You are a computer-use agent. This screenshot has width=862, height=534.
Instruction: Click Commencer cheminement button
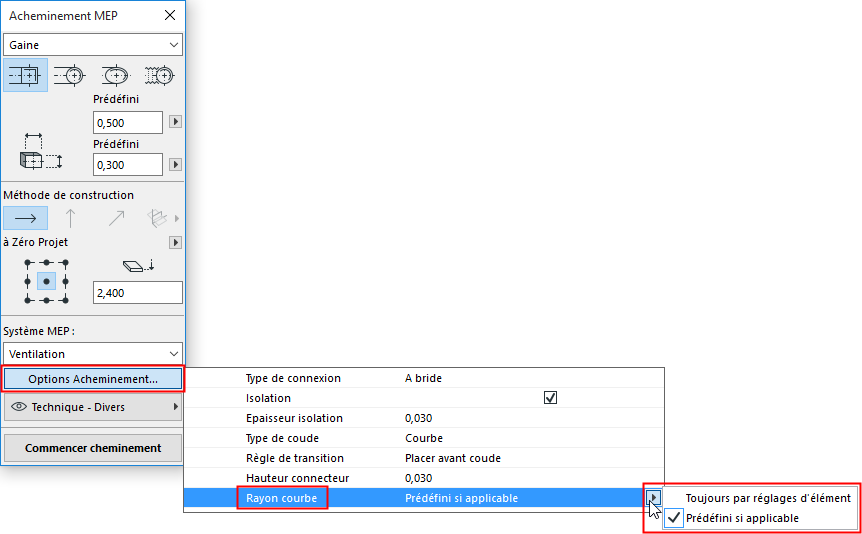(x=93, y=448)
